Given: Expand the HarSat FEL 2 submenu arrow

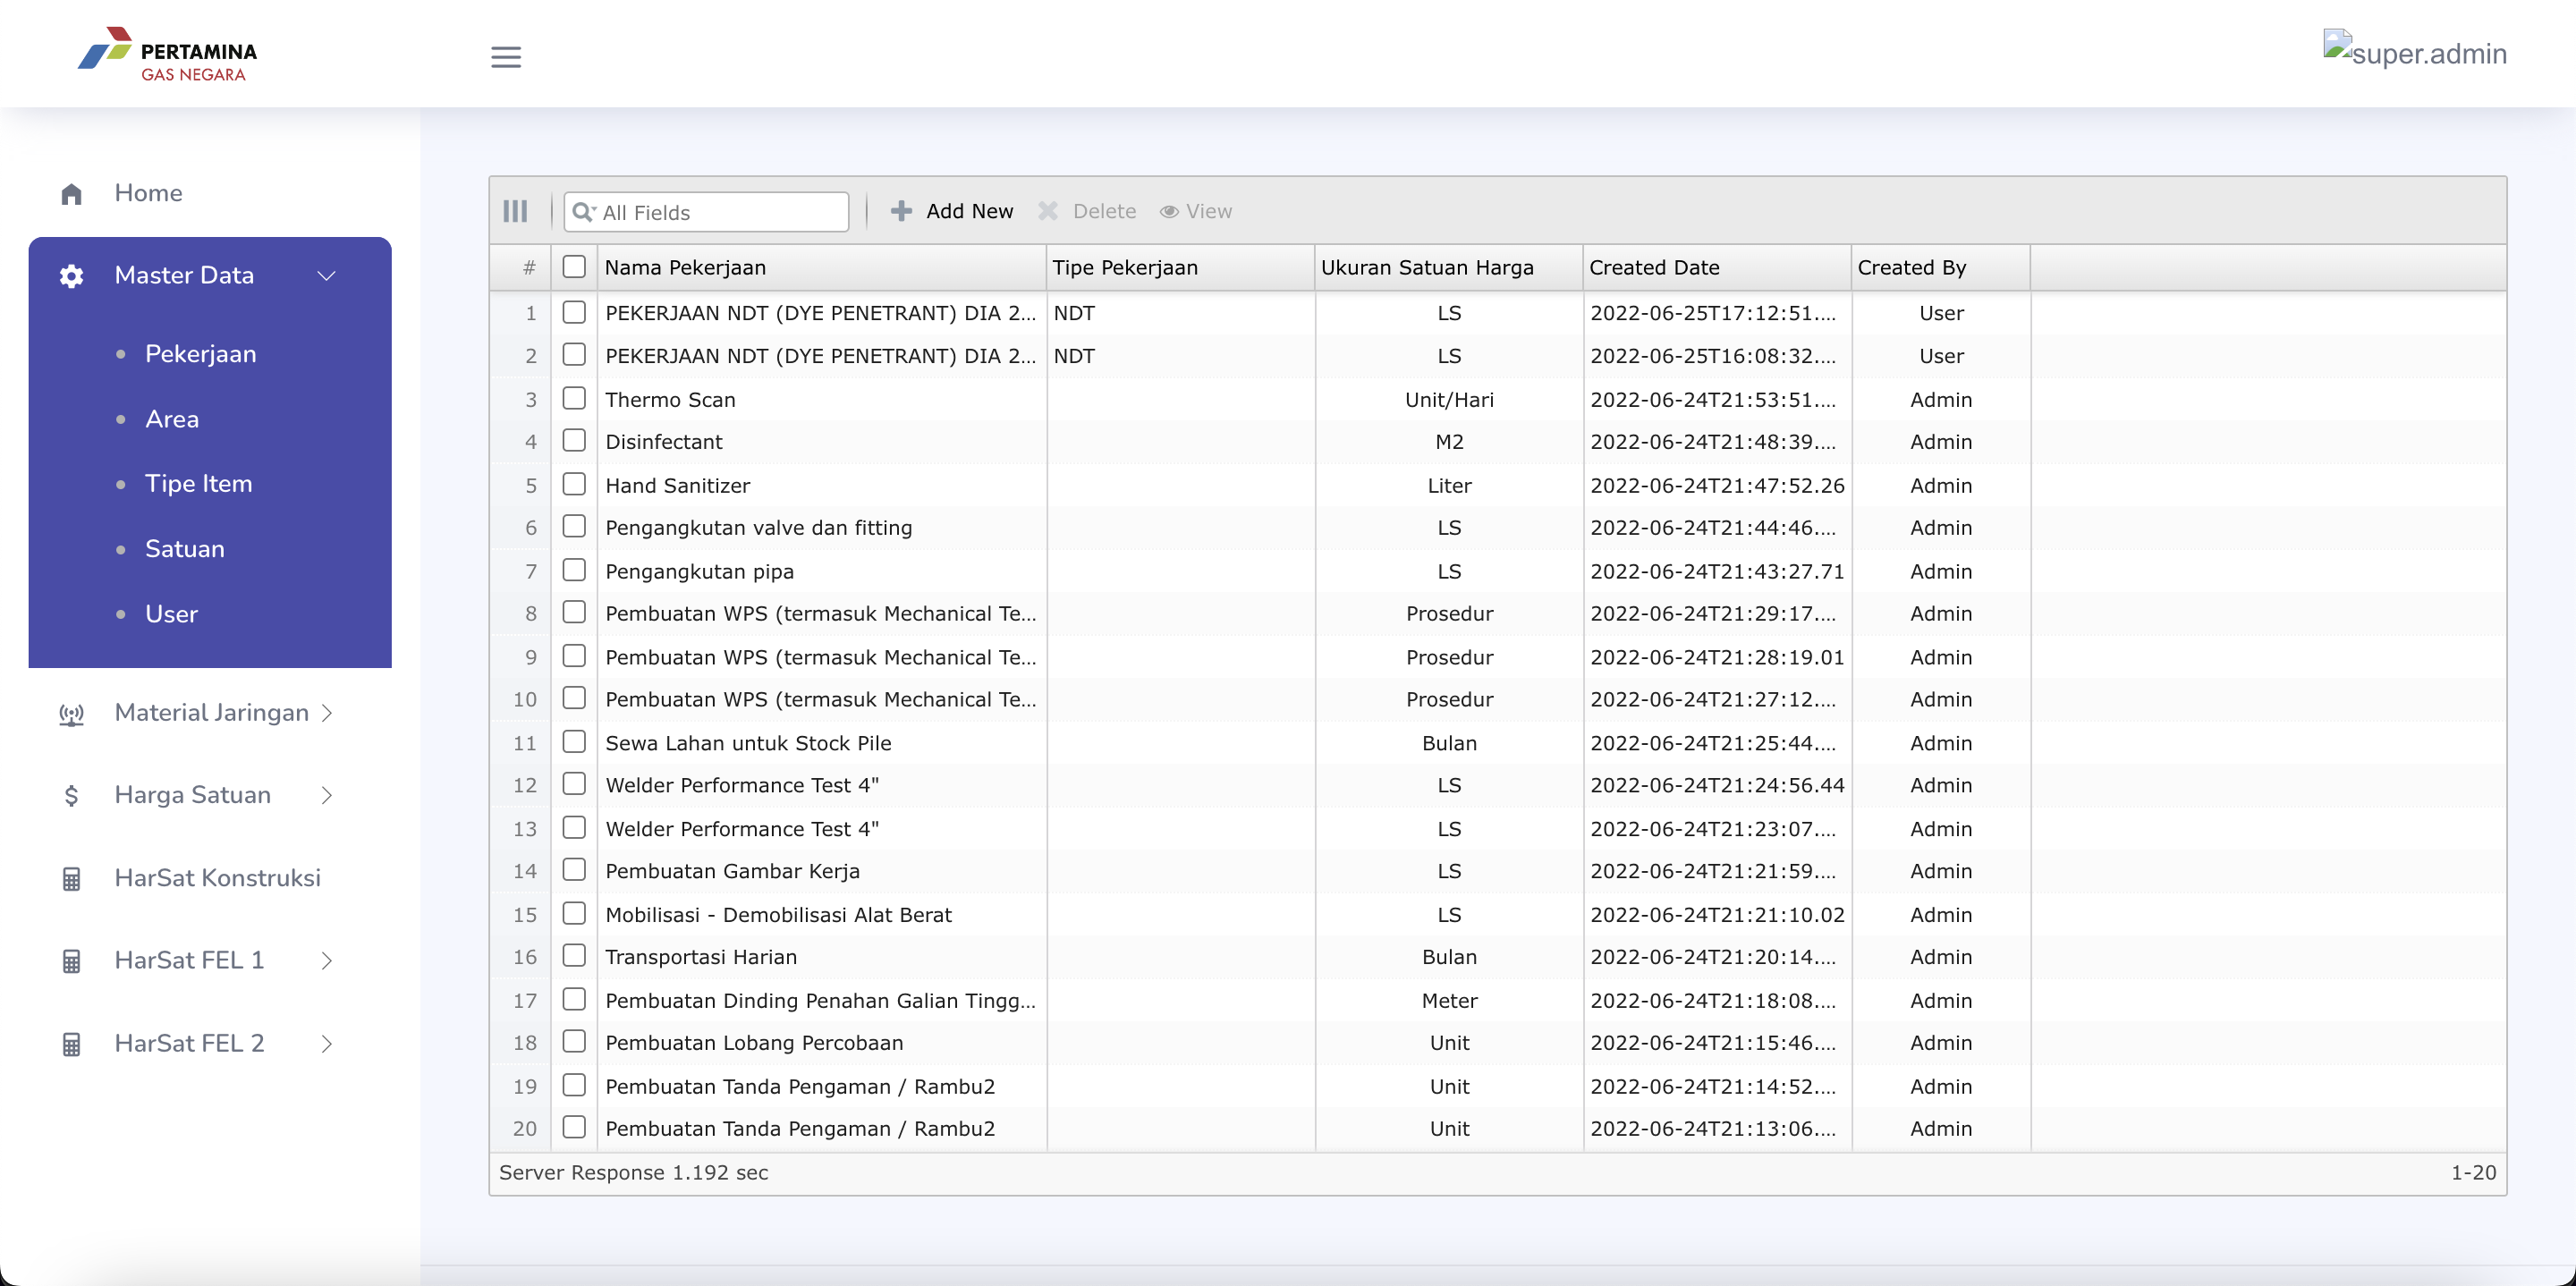Looking at the screenshot, I should click(x=327, y=1044).
